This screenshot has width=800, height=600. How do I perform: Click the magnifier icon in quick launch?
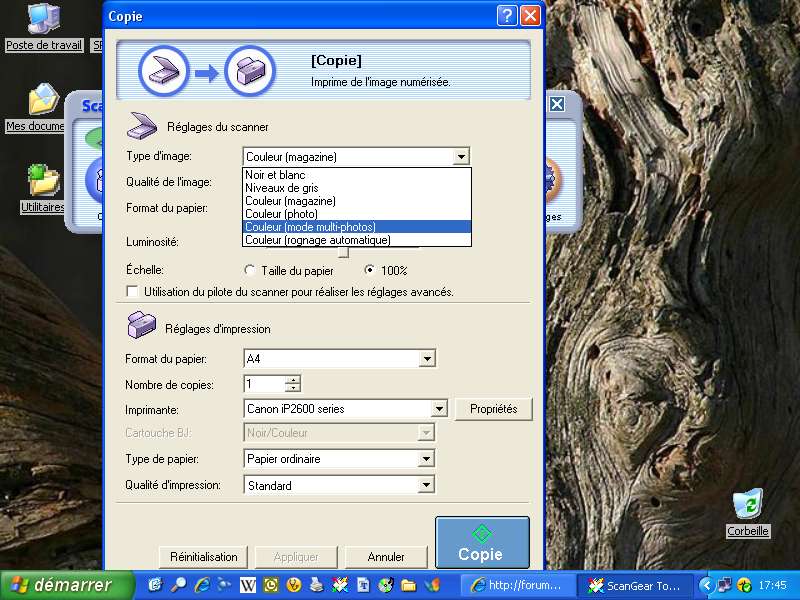pyautogui.click(x=179, y=585)
